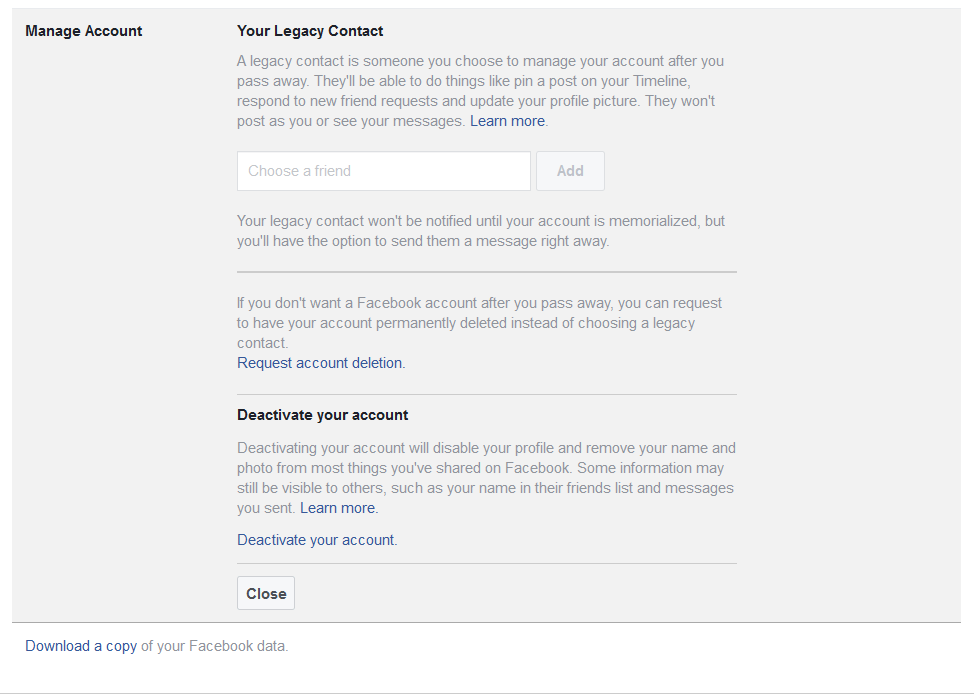Click the bold Deactivate your account heading
Screen dimensions: 974x700
click(322, 415)
